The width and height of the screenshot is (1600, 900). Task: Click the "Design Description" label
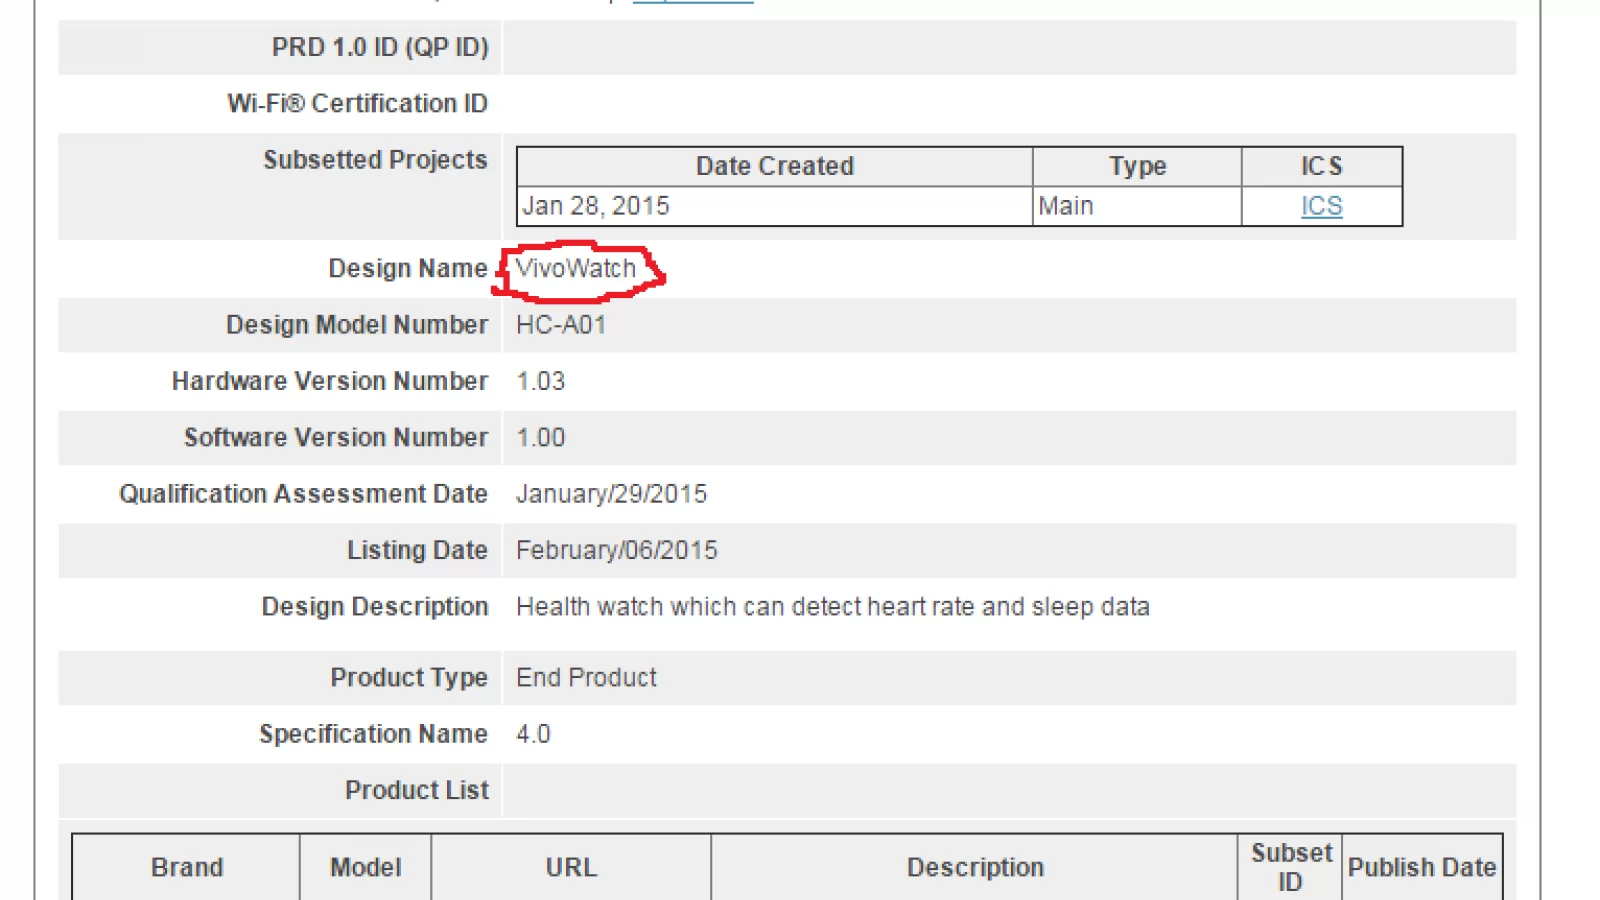click(375, 607)
